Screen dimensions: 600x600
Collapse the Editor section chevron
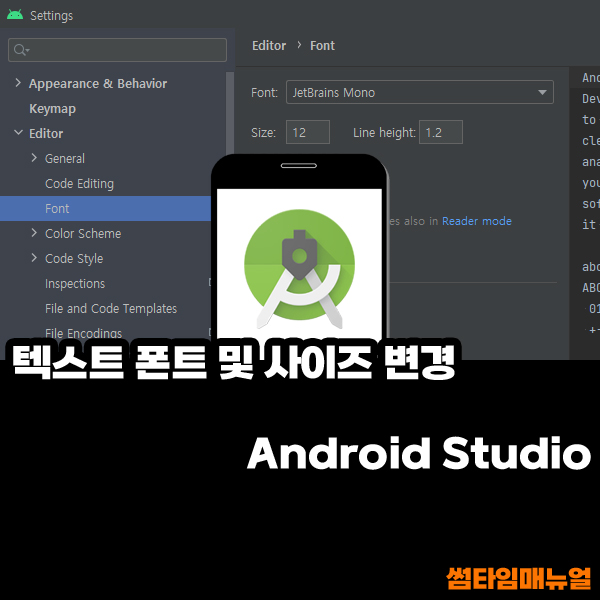tap(18, 132)
